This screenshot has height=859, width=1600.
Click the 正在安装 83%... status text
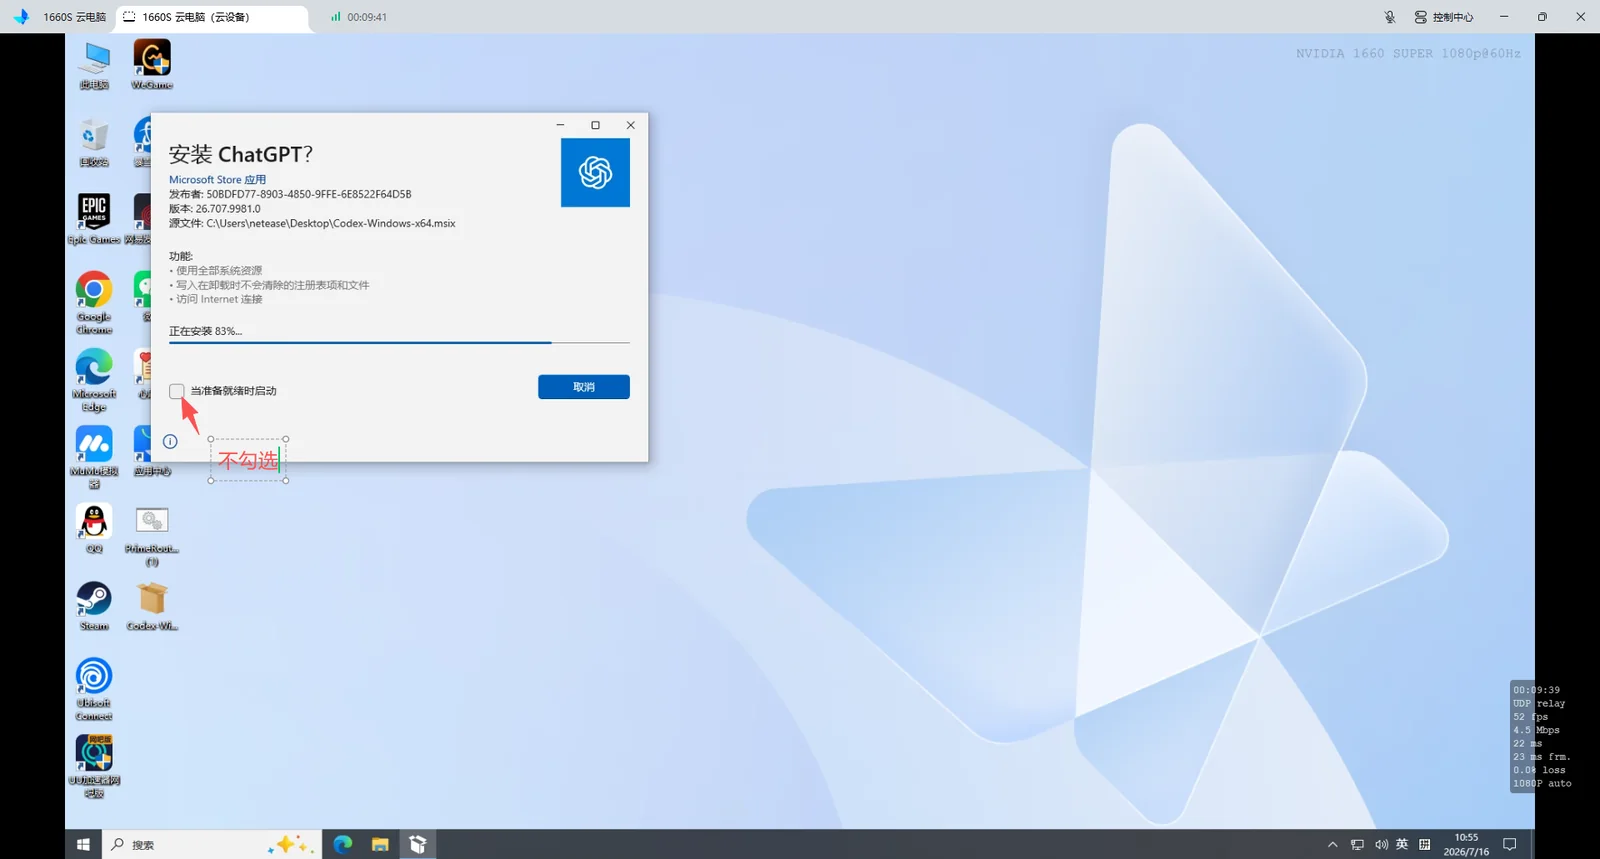(206, 331)
